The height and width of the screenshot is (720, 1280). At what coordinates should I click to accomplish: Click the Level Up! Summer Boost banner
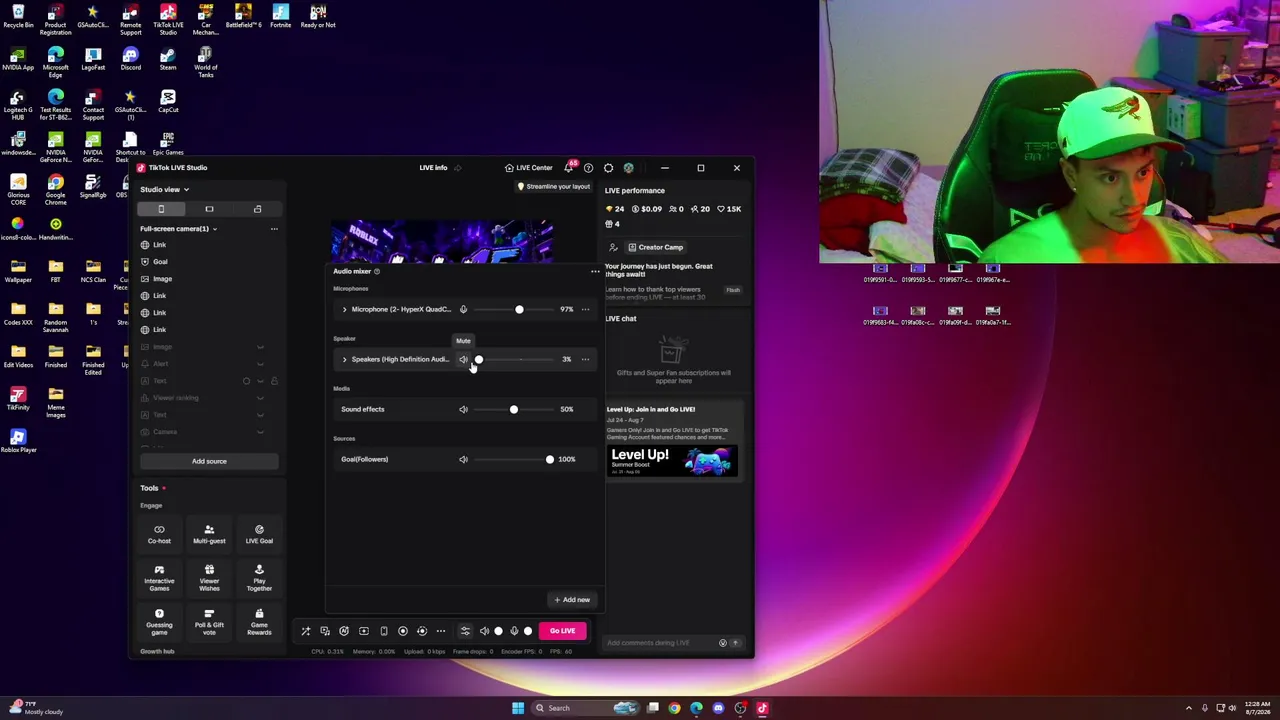click(x=672, y=460)
